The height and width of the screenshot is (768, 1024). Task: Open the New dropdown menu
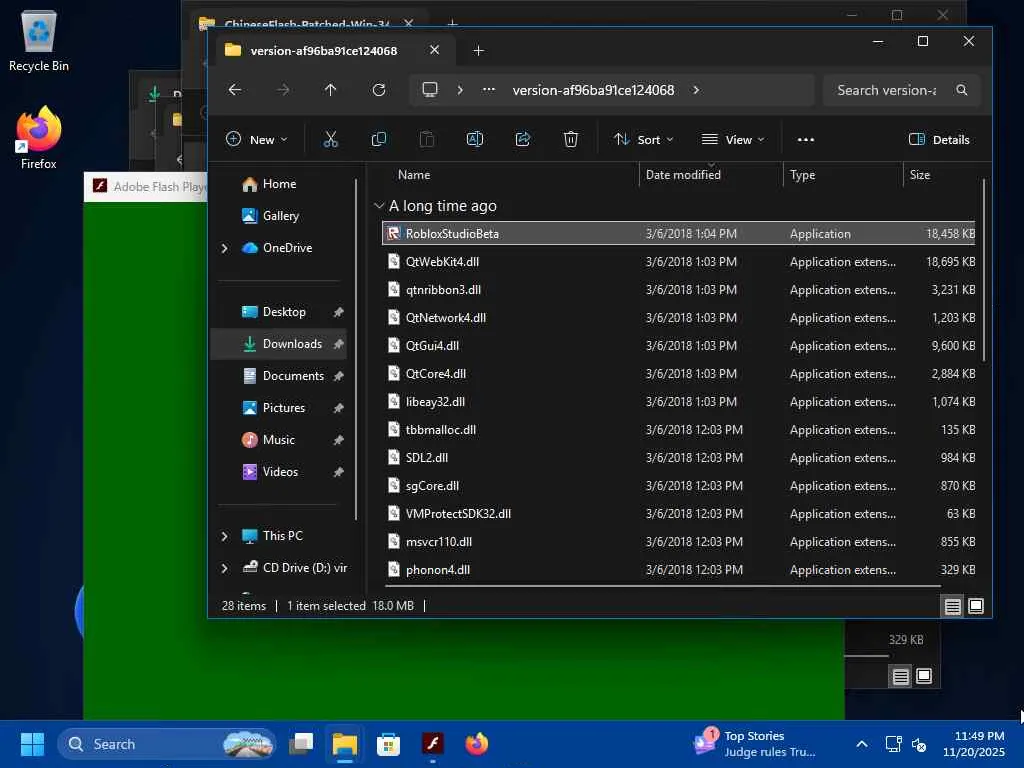256,139
